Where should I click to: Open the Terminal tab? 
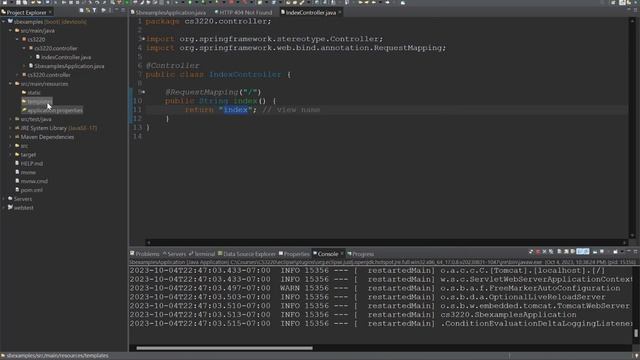pyautogui.click(x=202, y=254)
